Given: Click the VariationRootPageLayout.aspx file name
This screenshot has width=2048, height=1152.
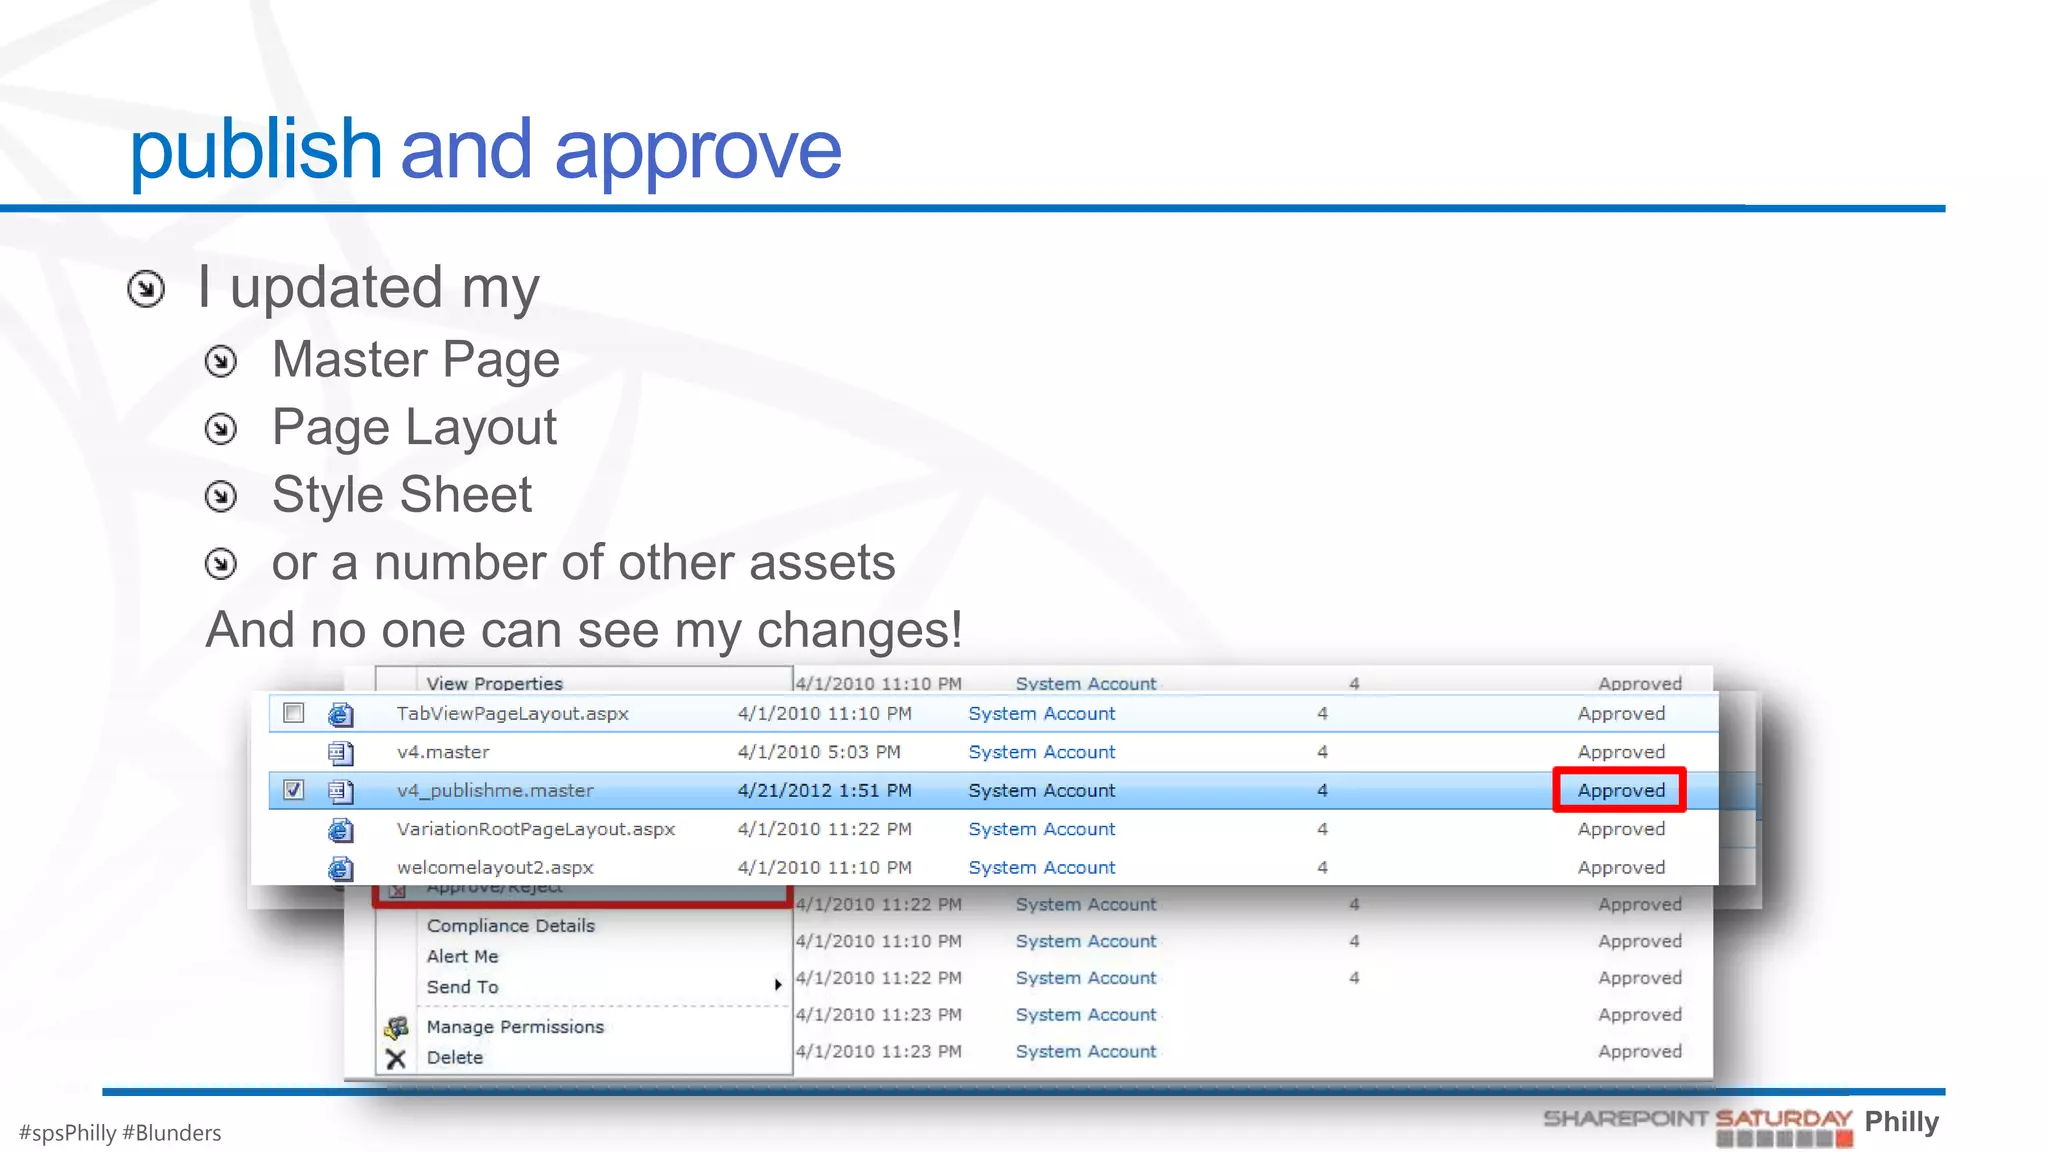Looking at the screenshot, I should pyautogui.click(x=535, y=829).
